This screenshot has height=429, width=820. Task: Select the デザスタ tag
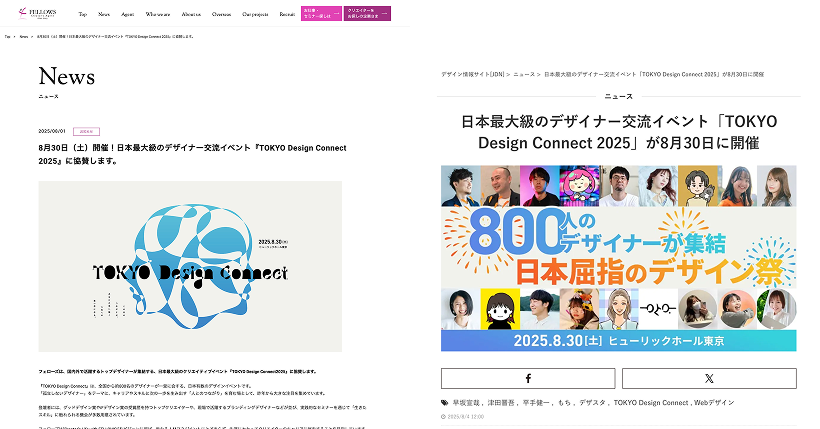coord(592,403)
